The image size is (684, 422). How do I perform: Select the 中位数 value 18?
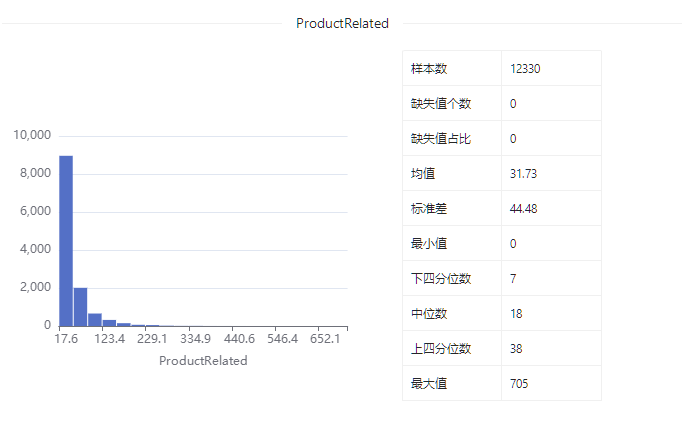tap(516, 314)
